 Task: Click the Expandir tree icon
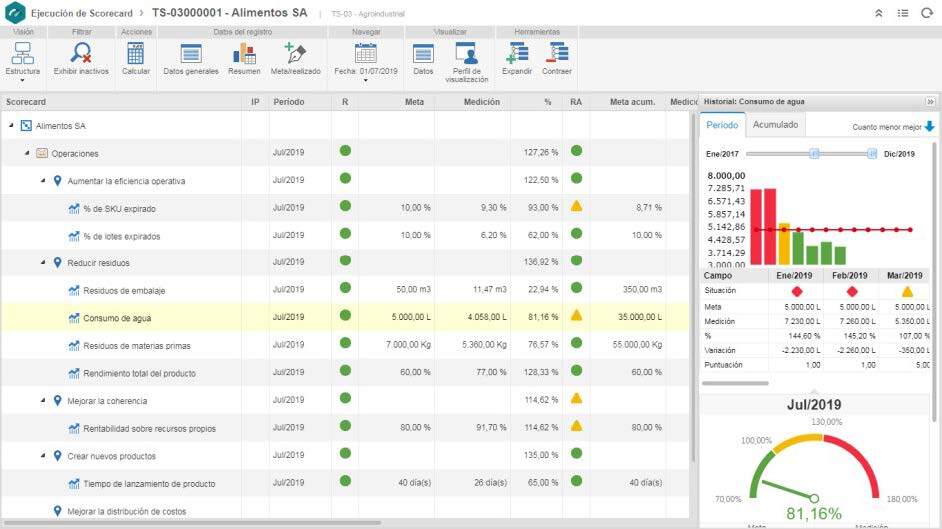(x=517, y=53)
